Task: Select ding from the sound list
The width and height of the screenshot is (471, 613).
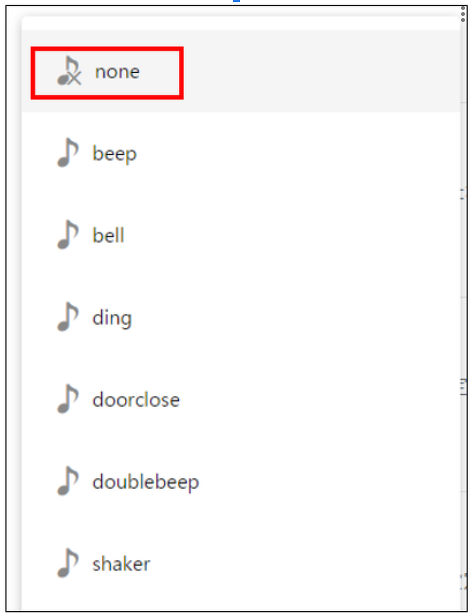Action: click(112, 318)
